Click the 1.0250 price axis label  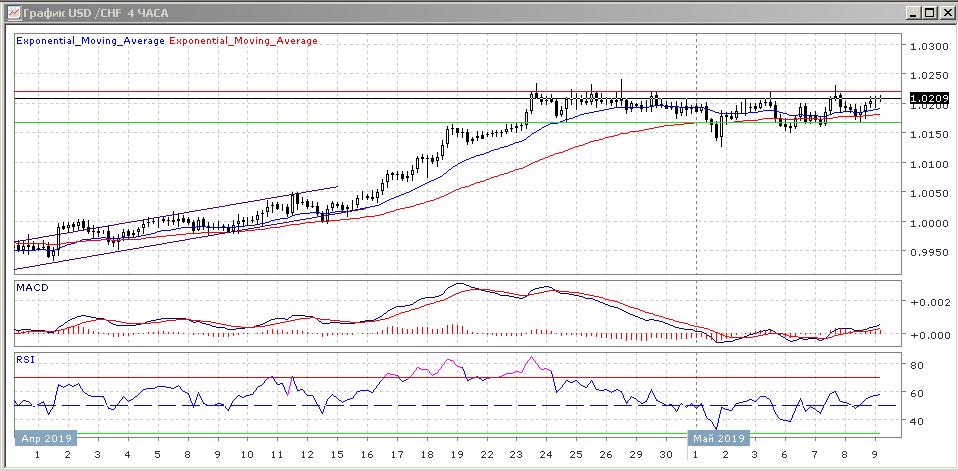pos(929,76)
